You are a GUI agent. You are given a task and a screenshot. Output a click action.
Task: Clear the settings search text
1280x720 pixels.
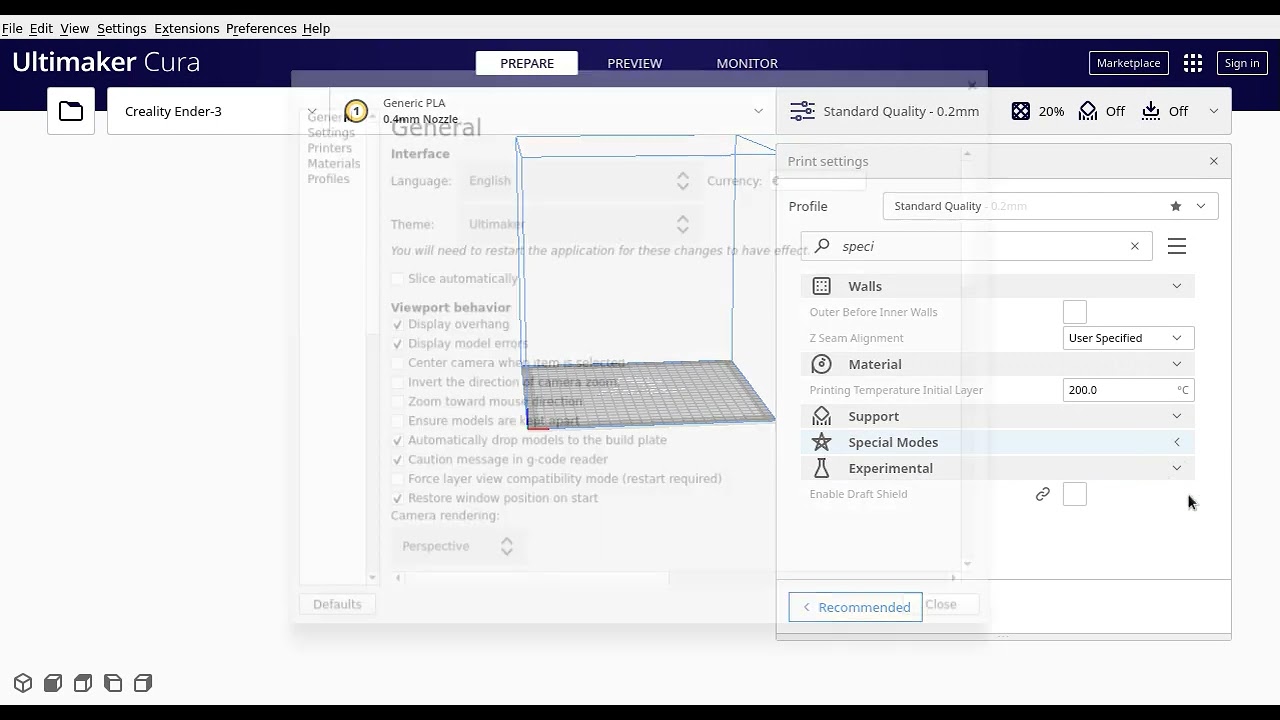(x=1135, y=246)
